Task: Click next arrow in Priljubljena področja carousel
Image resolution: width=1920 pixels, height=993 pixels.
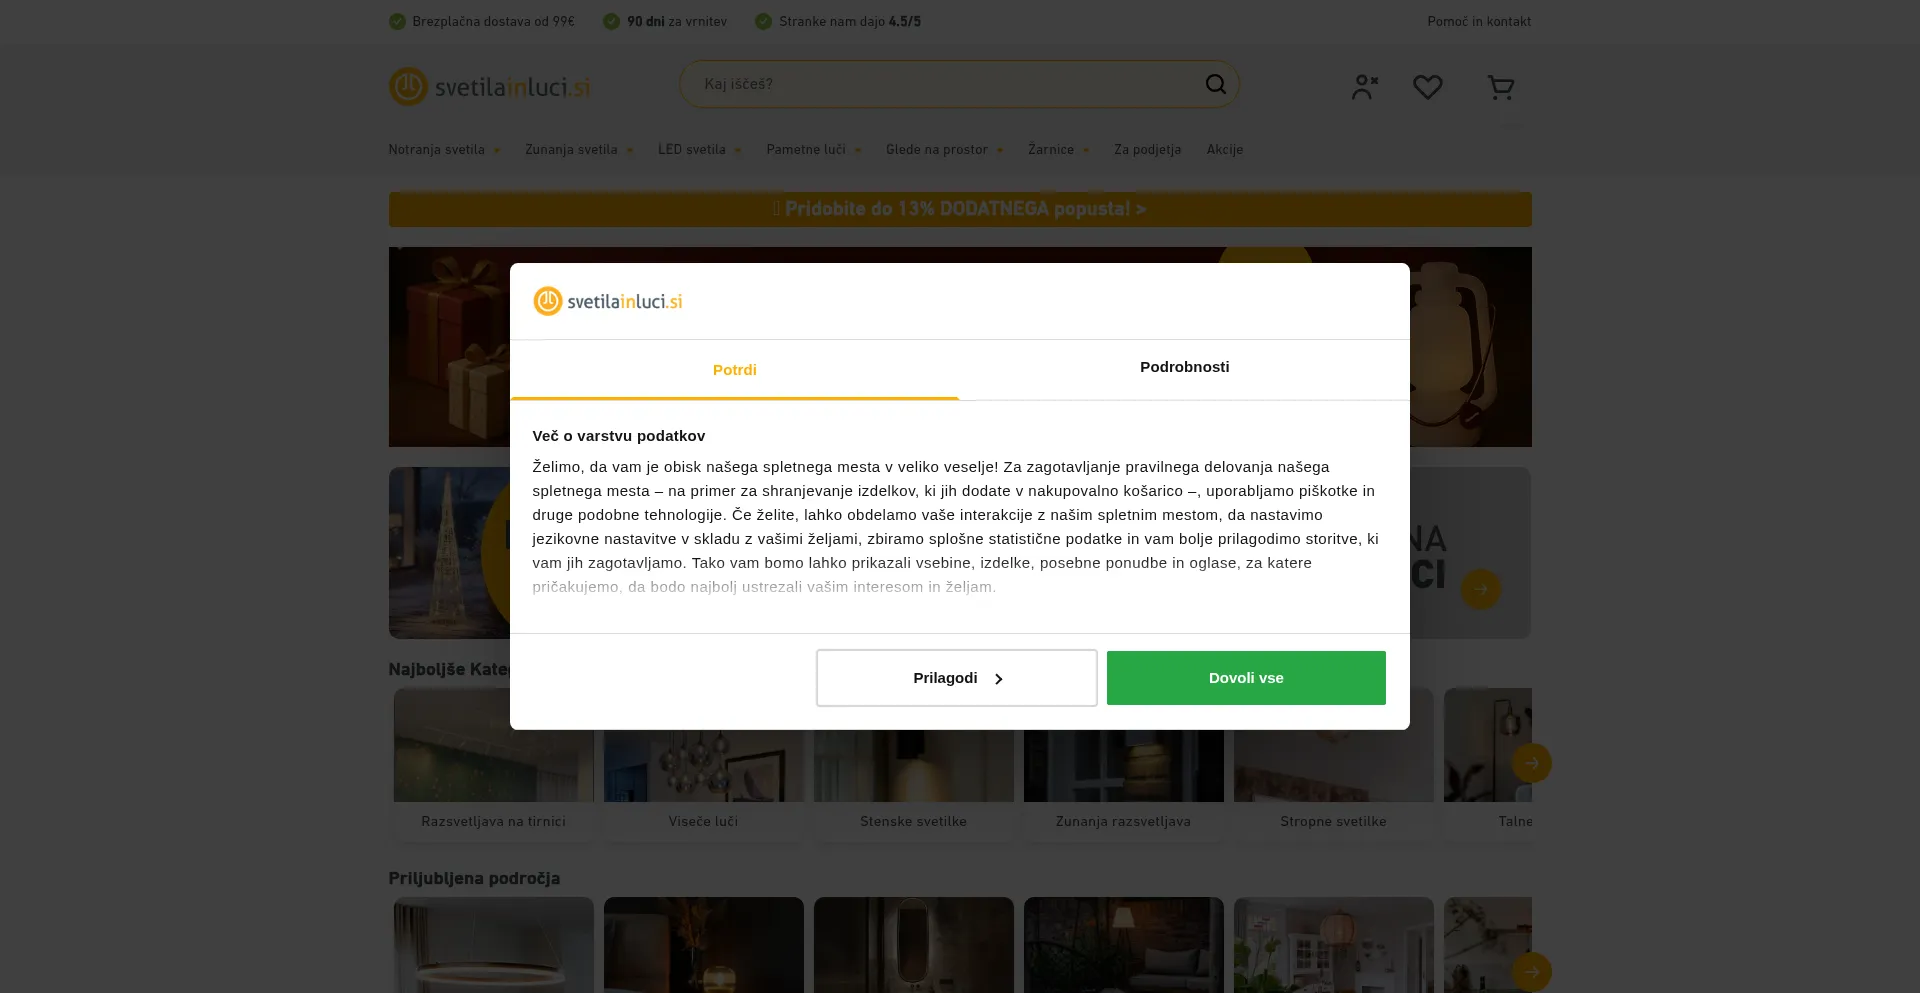Action: click(1531, 971)
